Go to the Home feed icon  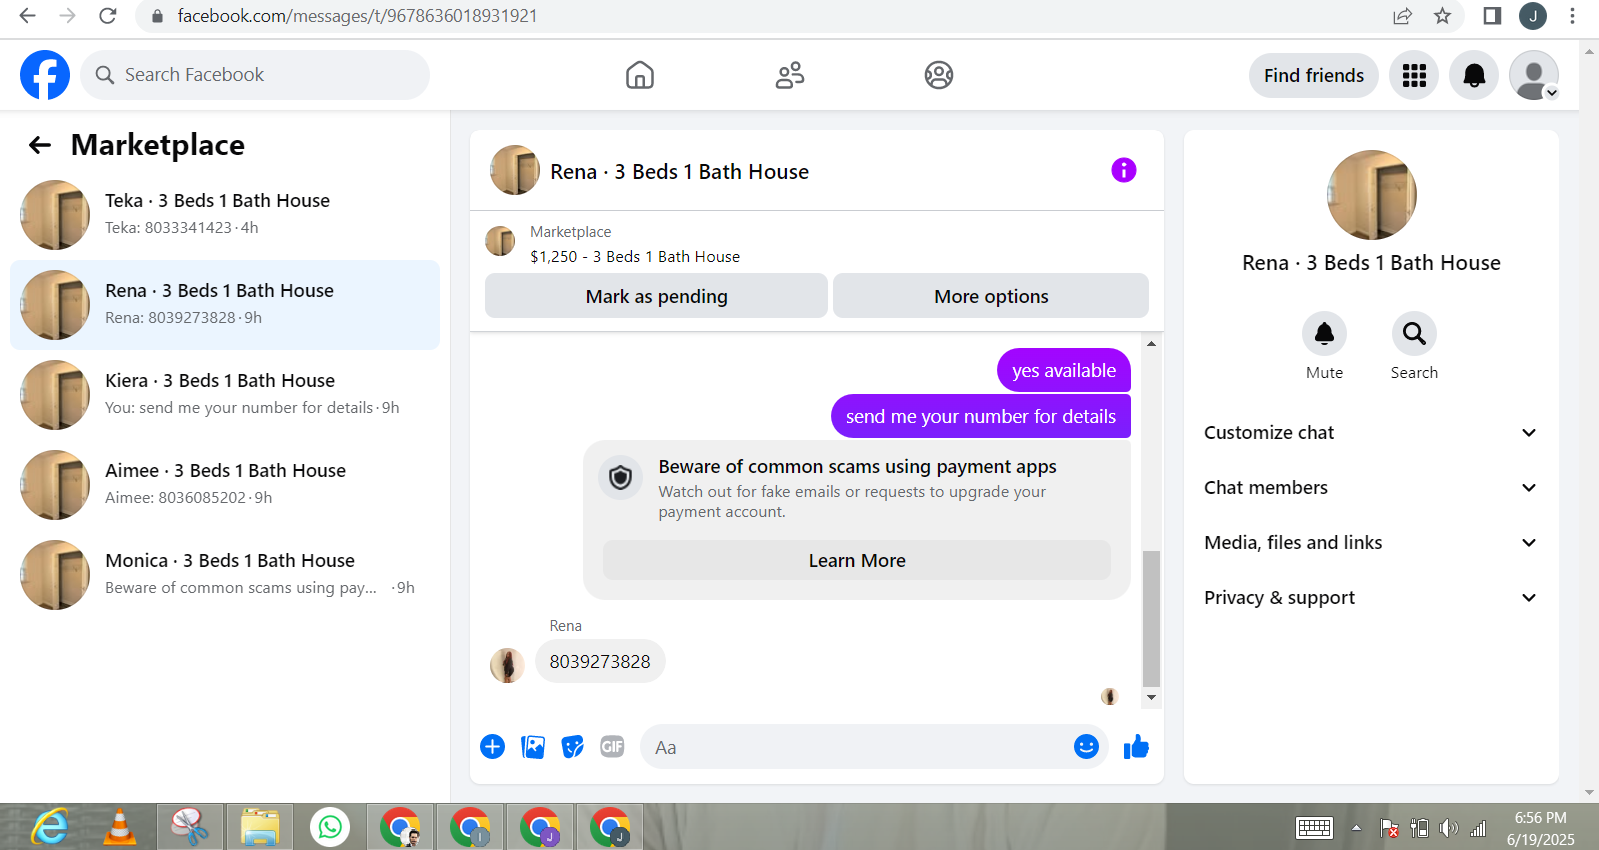point(640,75)
